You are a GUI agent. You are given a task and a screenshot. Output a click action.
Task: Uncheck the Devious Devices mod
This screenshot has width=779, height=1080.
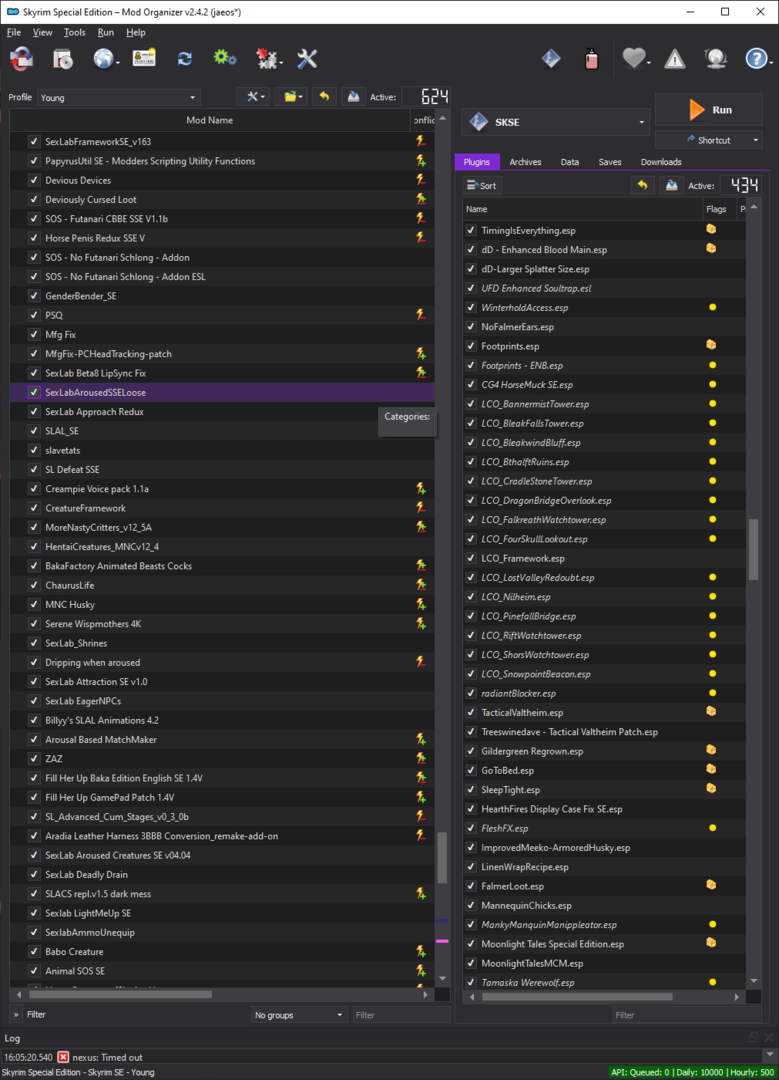[x=34, y=180]
